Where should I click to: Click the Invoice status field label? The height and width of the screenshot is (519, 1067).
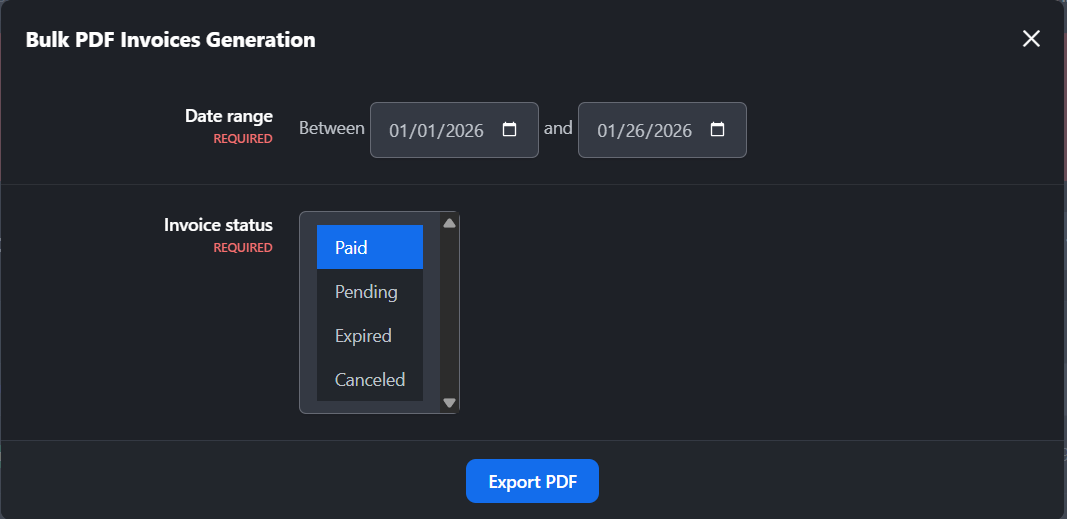click(x=218, y=224)
